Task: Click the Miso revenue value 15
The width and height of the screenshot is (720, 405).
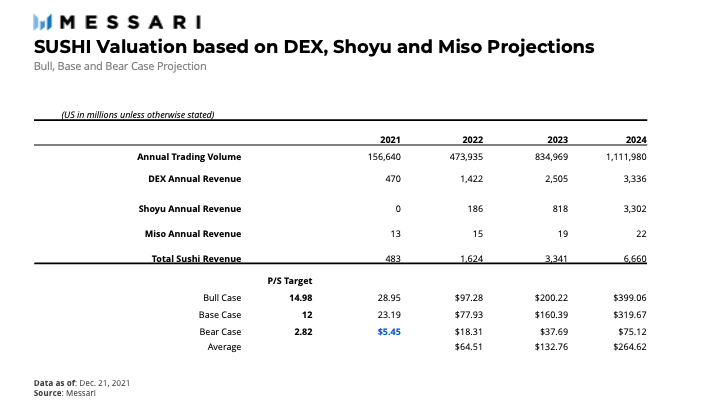Action: tap(478, 234)
